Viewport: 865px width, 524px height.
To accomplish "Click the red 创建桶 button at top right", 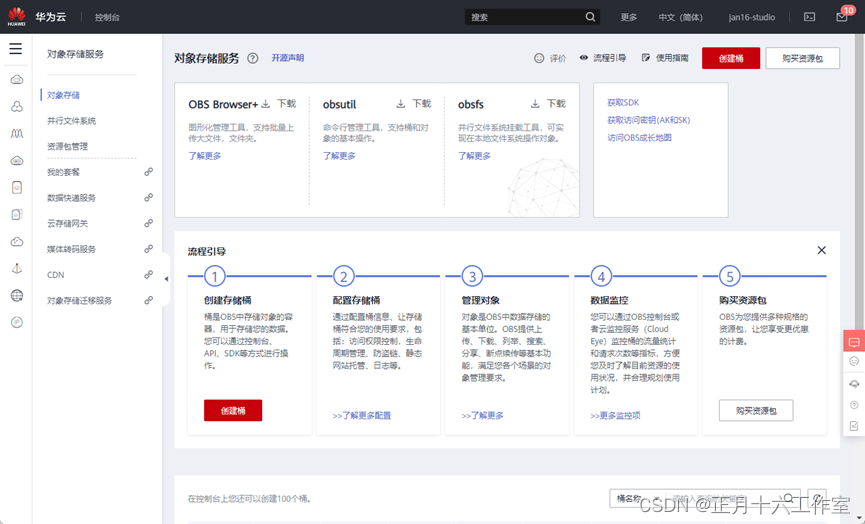I will (x=731, y=58).
